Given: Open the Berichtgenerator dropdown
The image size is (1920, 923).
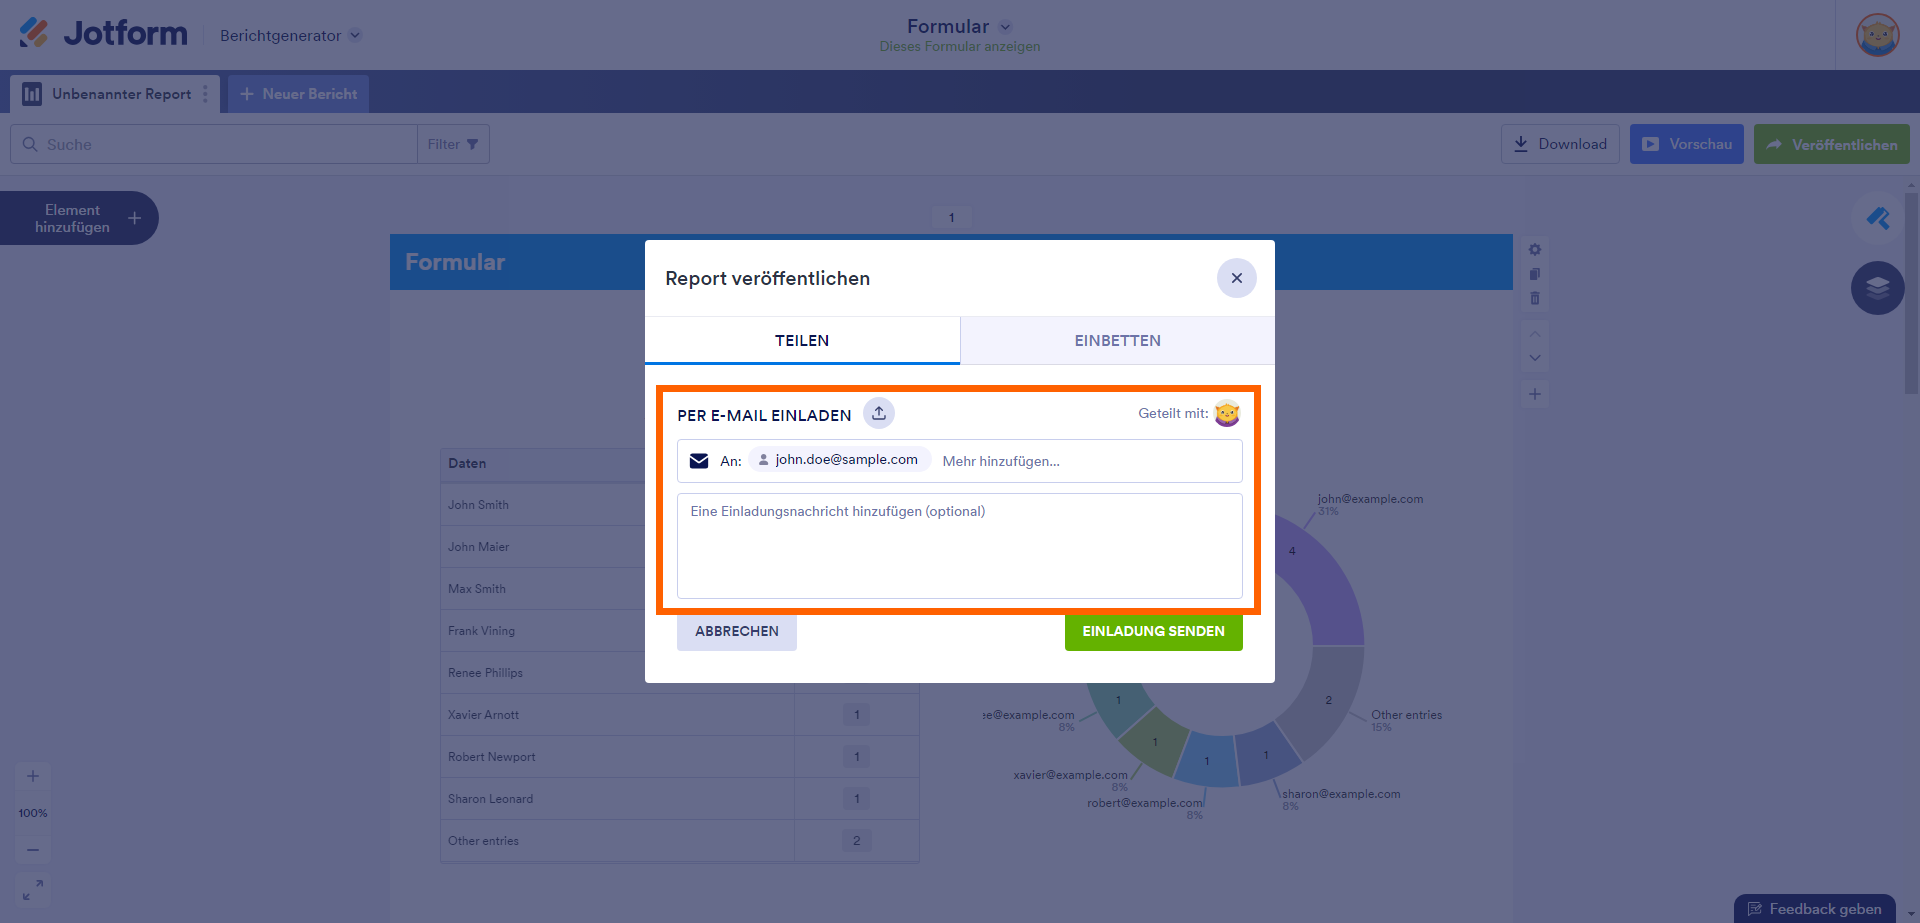Looking at the screenshot, I should (x=290, y=35).
